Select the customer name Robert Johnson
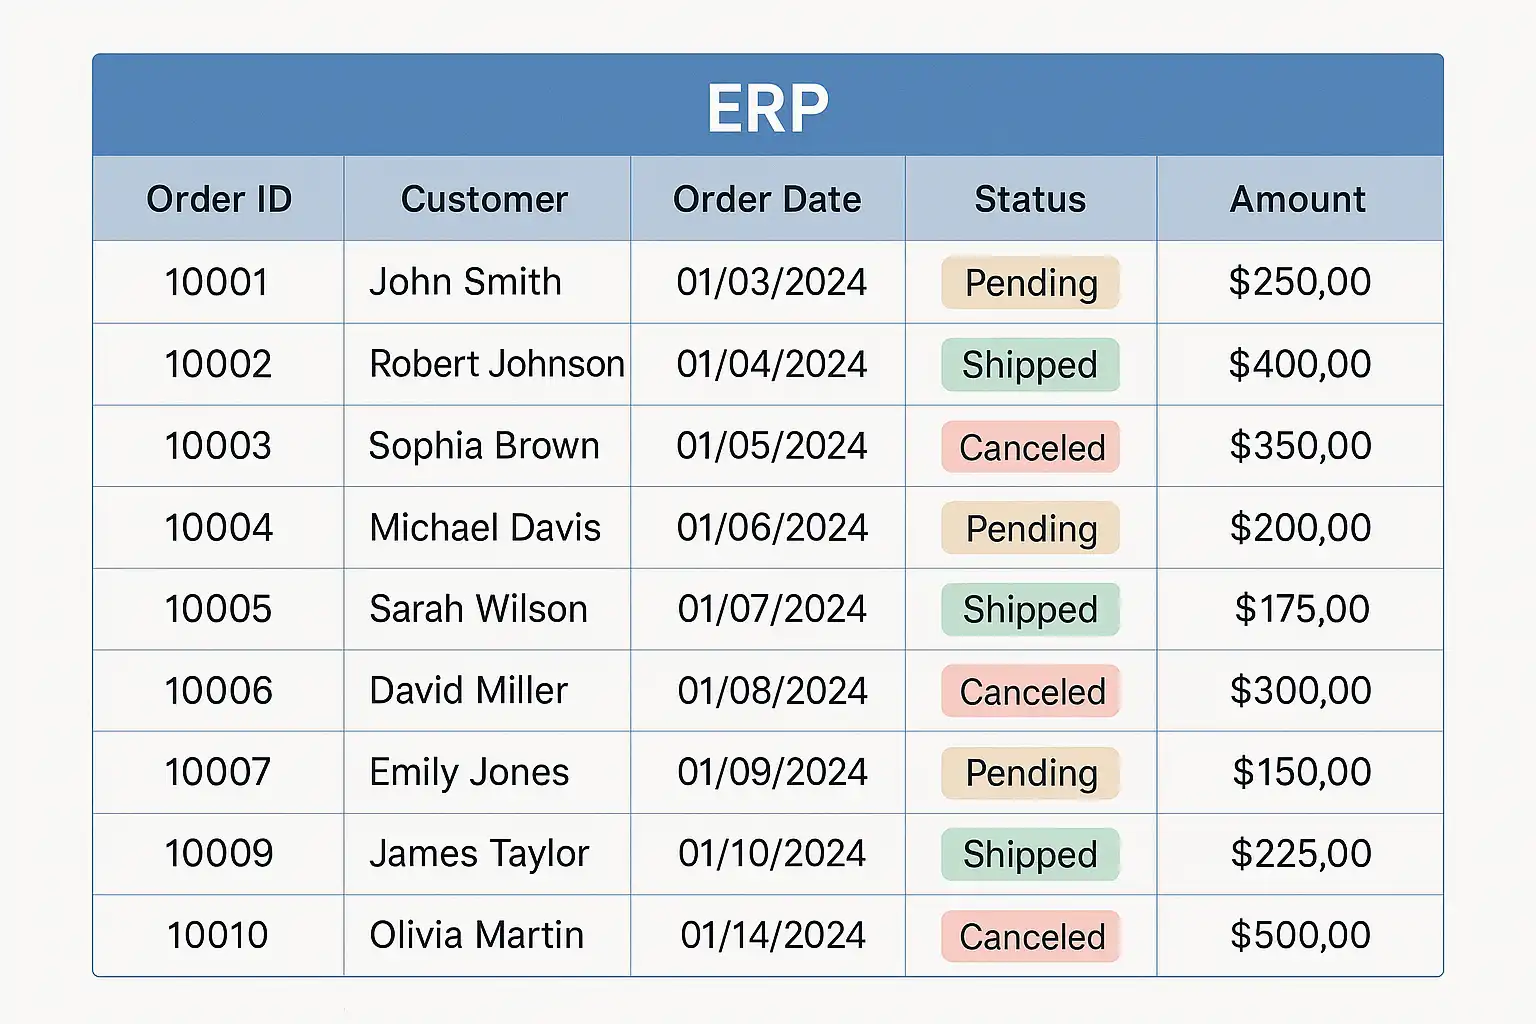Screen dimensions: 1536x1024 coord(497,364)
